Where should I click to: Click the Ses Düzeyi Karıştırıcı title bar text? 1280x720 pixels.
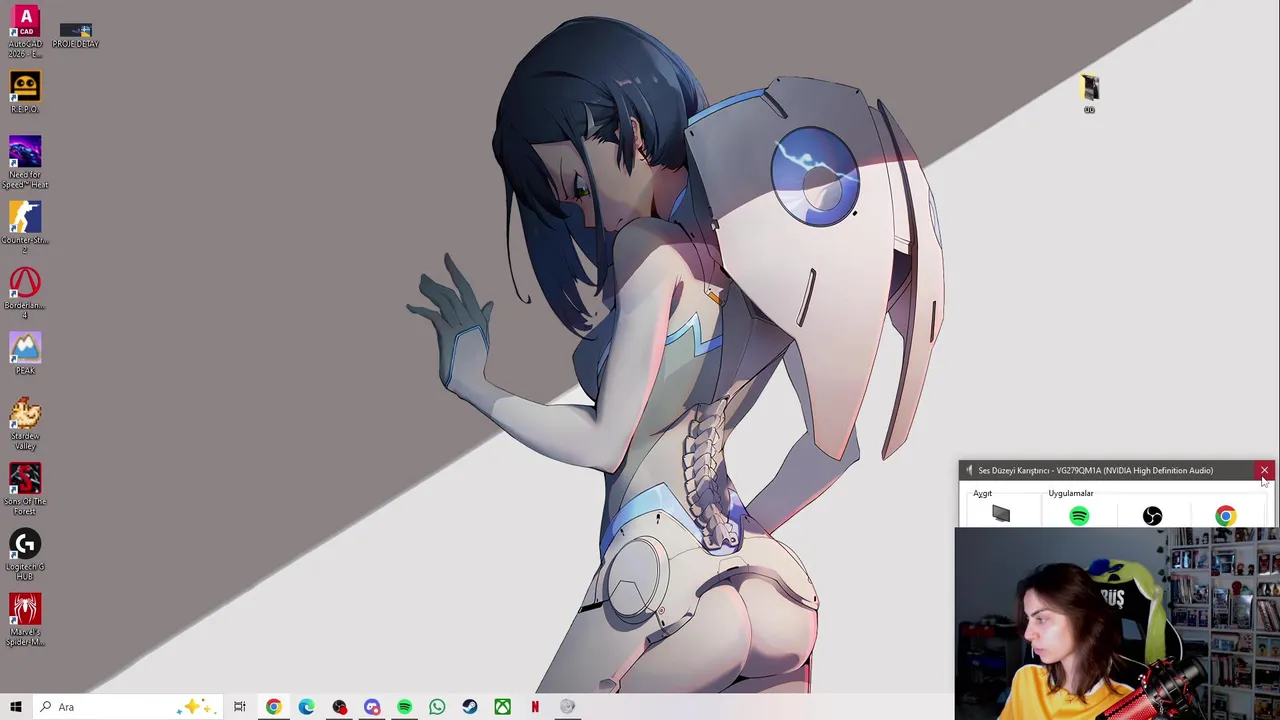[1095, 470]
